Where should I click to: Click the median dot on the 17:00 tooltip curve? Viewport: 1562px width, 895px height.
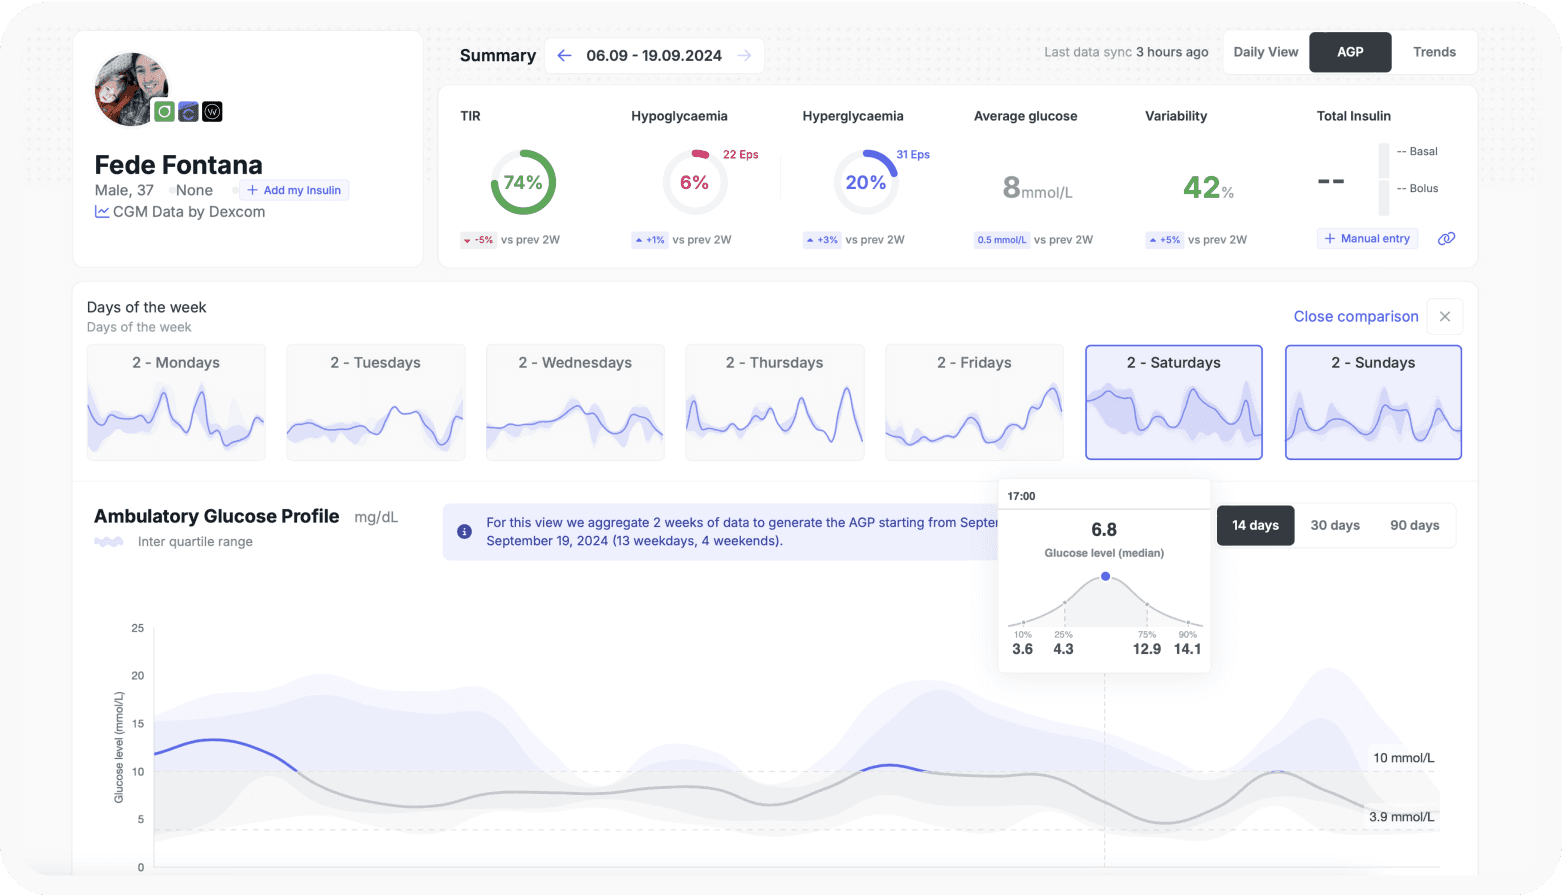coord(1104,576)
